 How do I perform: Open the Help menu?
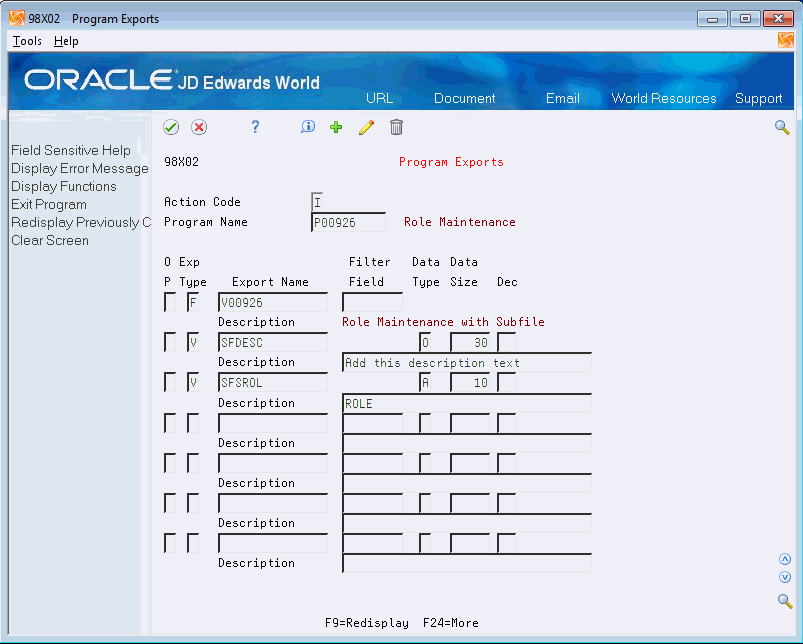coord(66,41)
